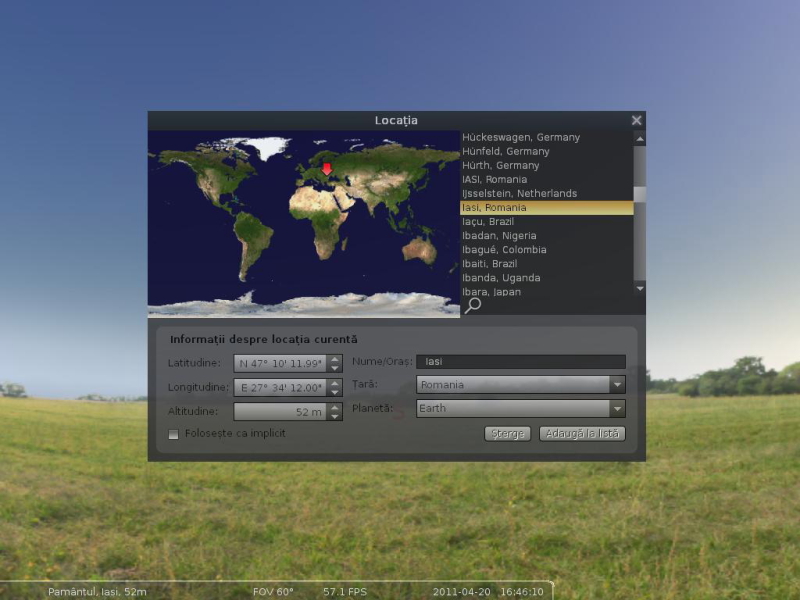This screenshot has width=800, height=600.
Task: Enable the 'Folosește ca implicit' checkbox
Action: coord(174,434)
